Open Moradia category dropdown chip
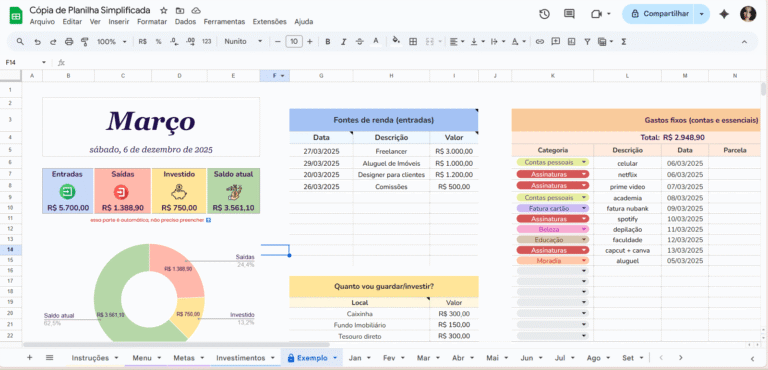 pos(552,261)
